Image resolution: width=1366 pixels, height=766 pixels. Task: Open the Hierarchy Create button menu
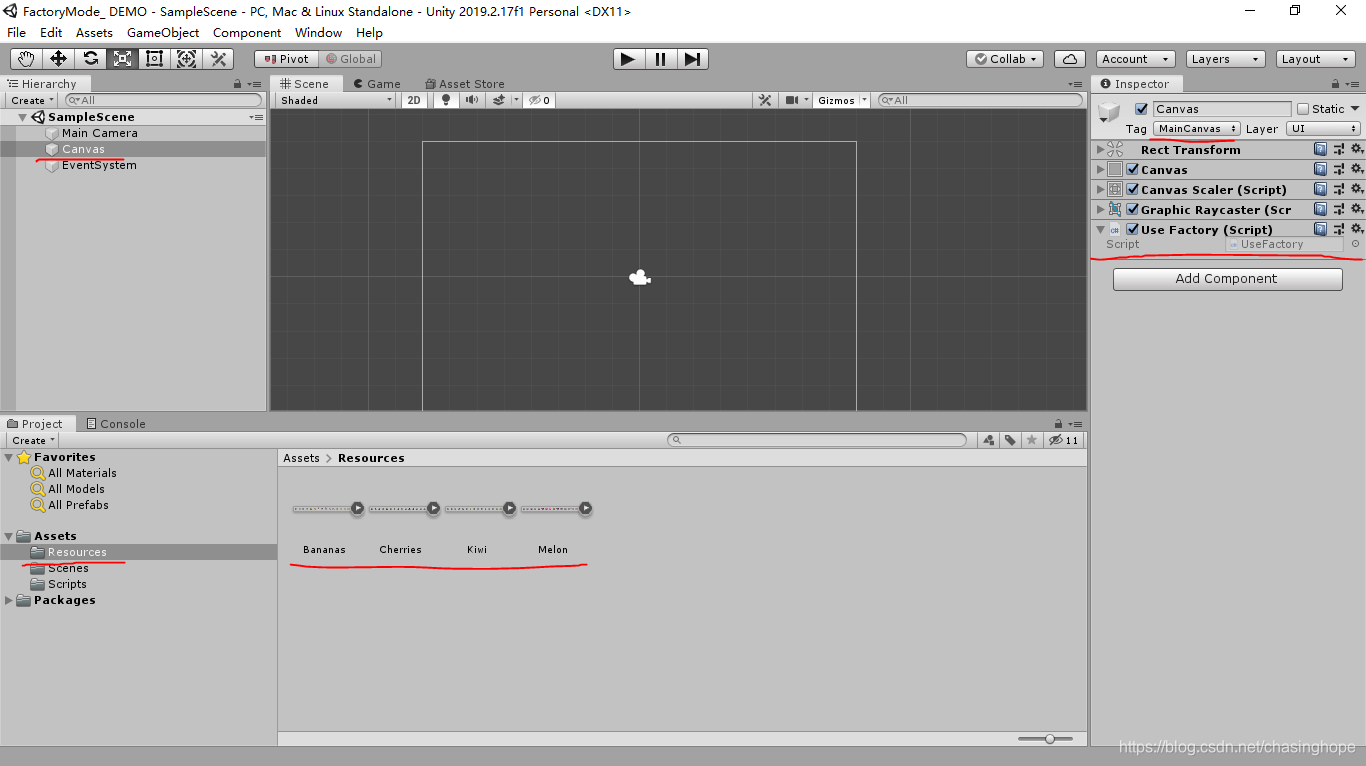tap(33, 100)
